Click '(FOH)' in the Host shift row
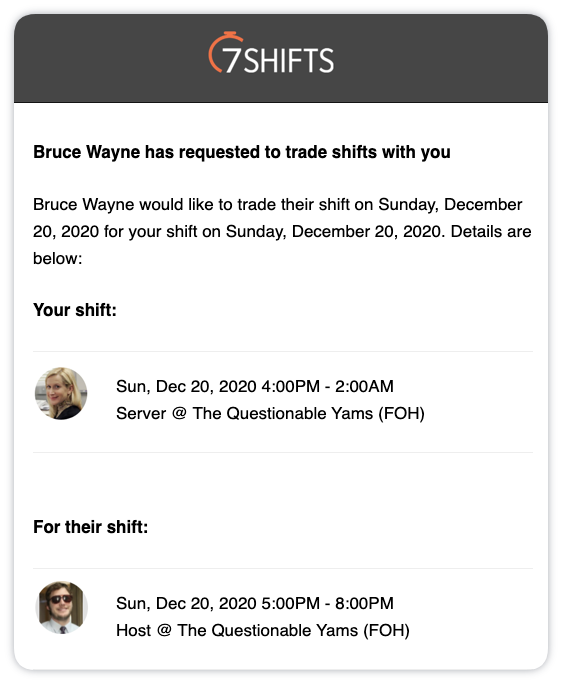The width and height of the screenshot is (562, 684). pos(387,630)
